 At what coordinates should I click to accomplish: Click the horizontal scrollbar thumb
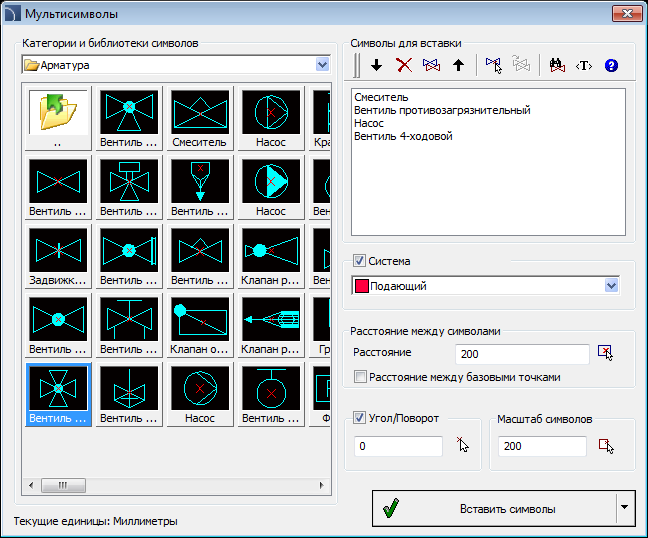tap(63, 485)
